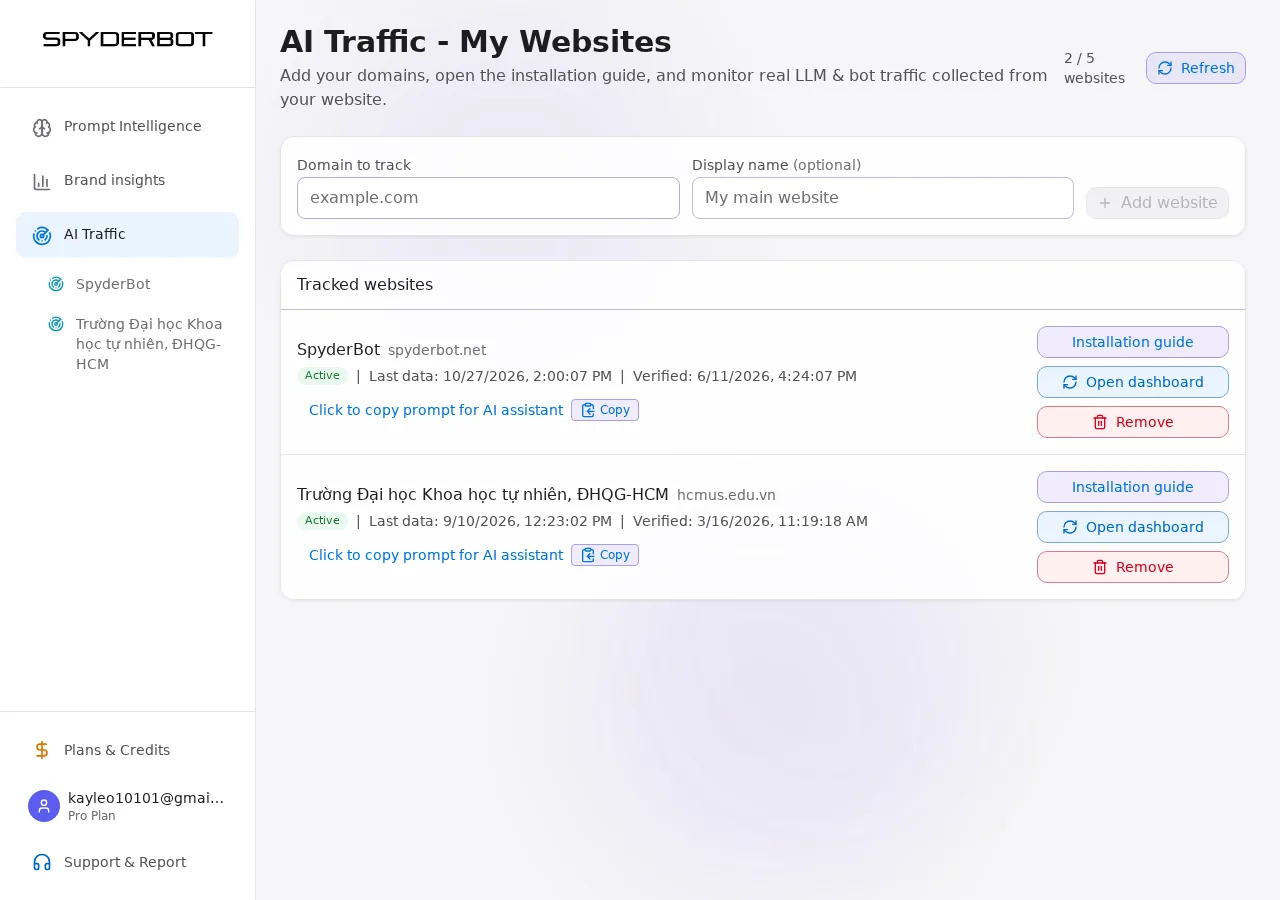
Task: Remove the hcmus.edu.vn website
Action: (x=1133, y=567)
